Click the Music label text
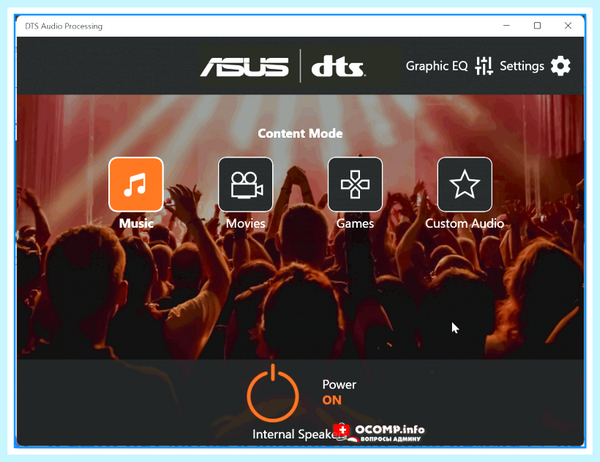The image size is (600, 462). click(x=136, y=223)
